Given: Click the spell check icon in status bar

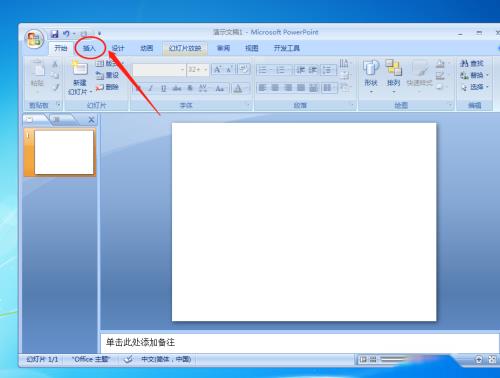Looking at the screenshot, I should [x=128, y=359].
